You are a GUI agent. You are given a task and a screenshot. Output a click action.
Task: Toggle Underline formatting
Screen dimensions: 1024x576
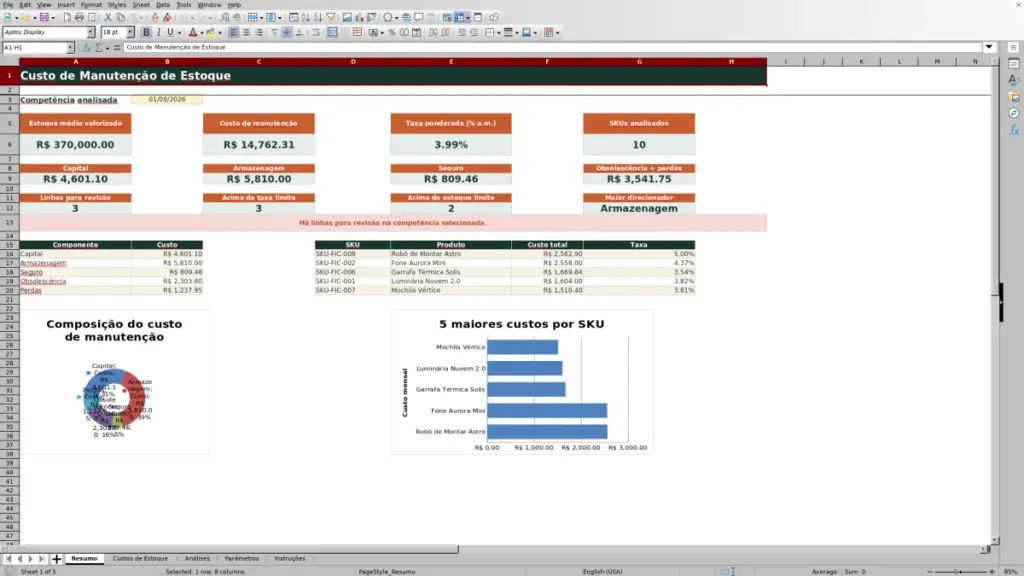(x=170, y=33)
